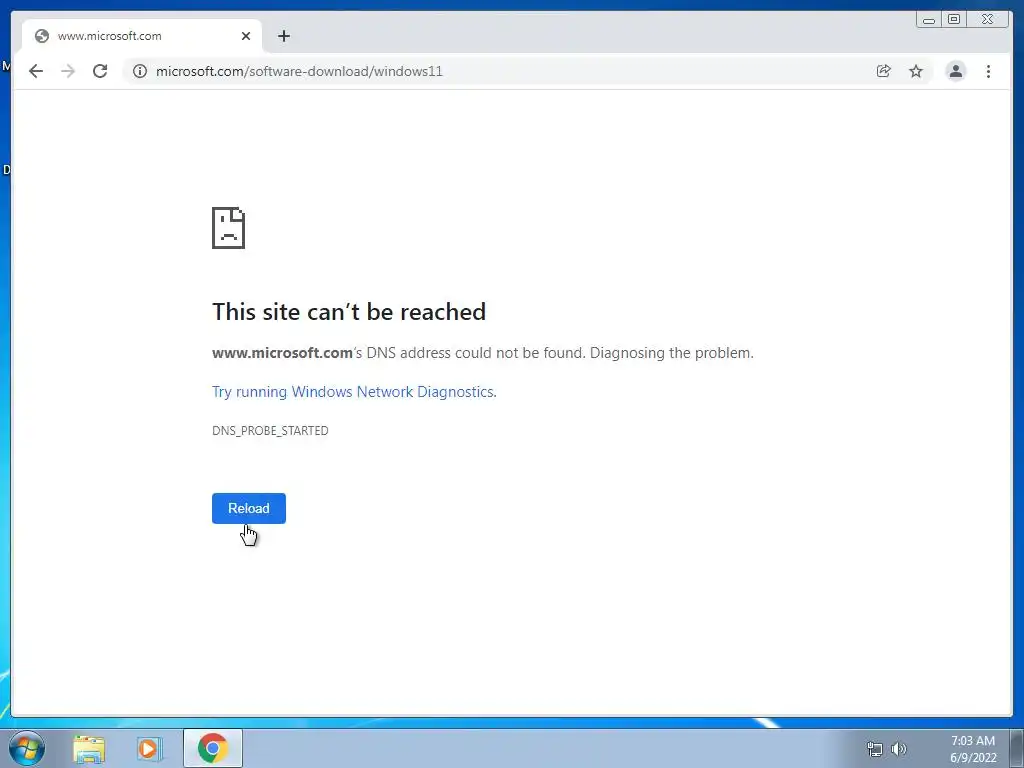The image size is (1024, 768).
Task: Click the Show desktop button
Action: pos(1016,749)
